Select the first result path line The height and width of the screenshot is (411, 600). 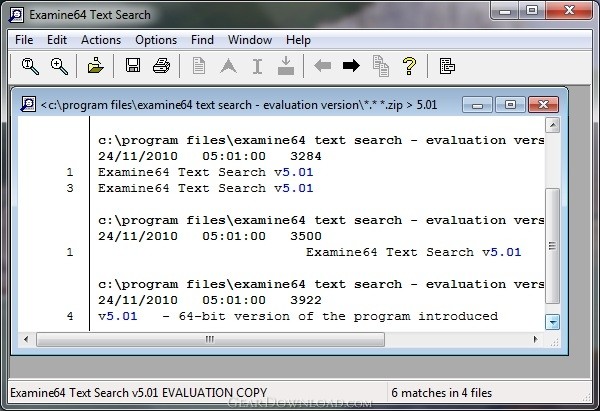[x=321, y=140]
